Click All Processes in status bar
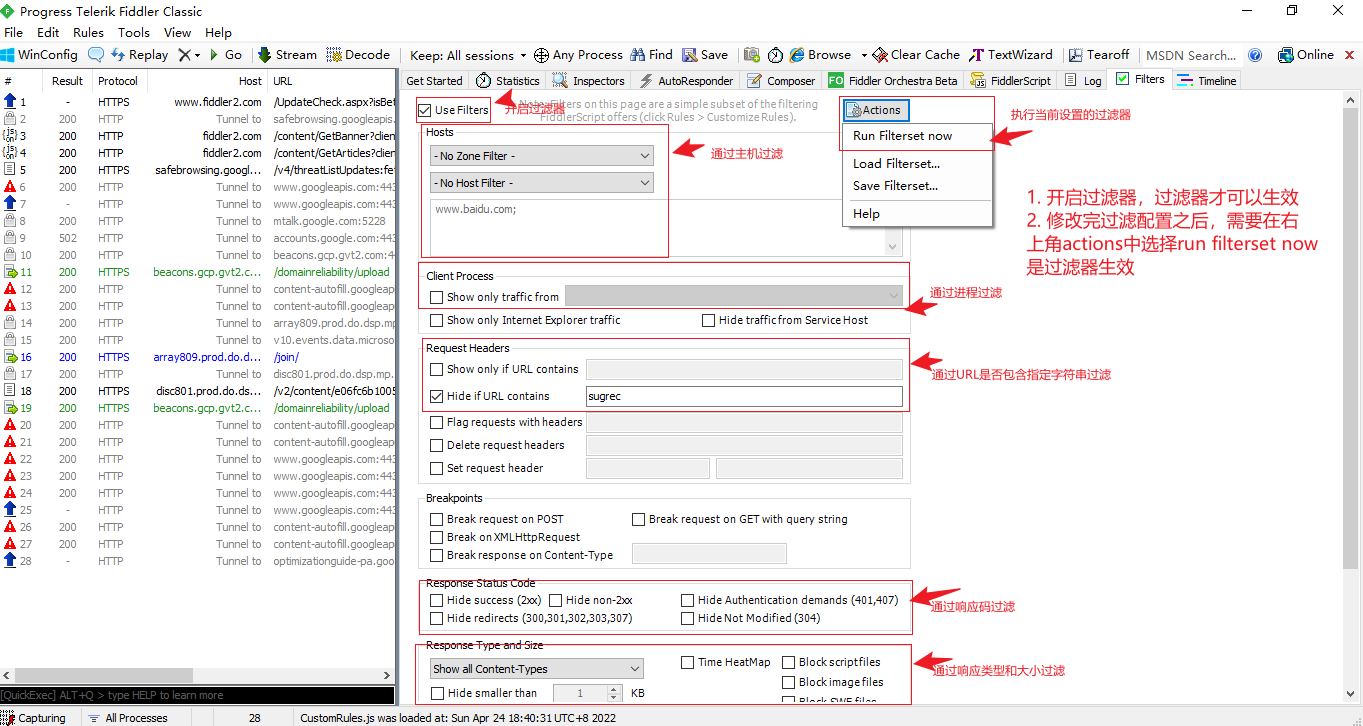The height and width of the screenshot is (726, 1363). click(x=127, y=718)
